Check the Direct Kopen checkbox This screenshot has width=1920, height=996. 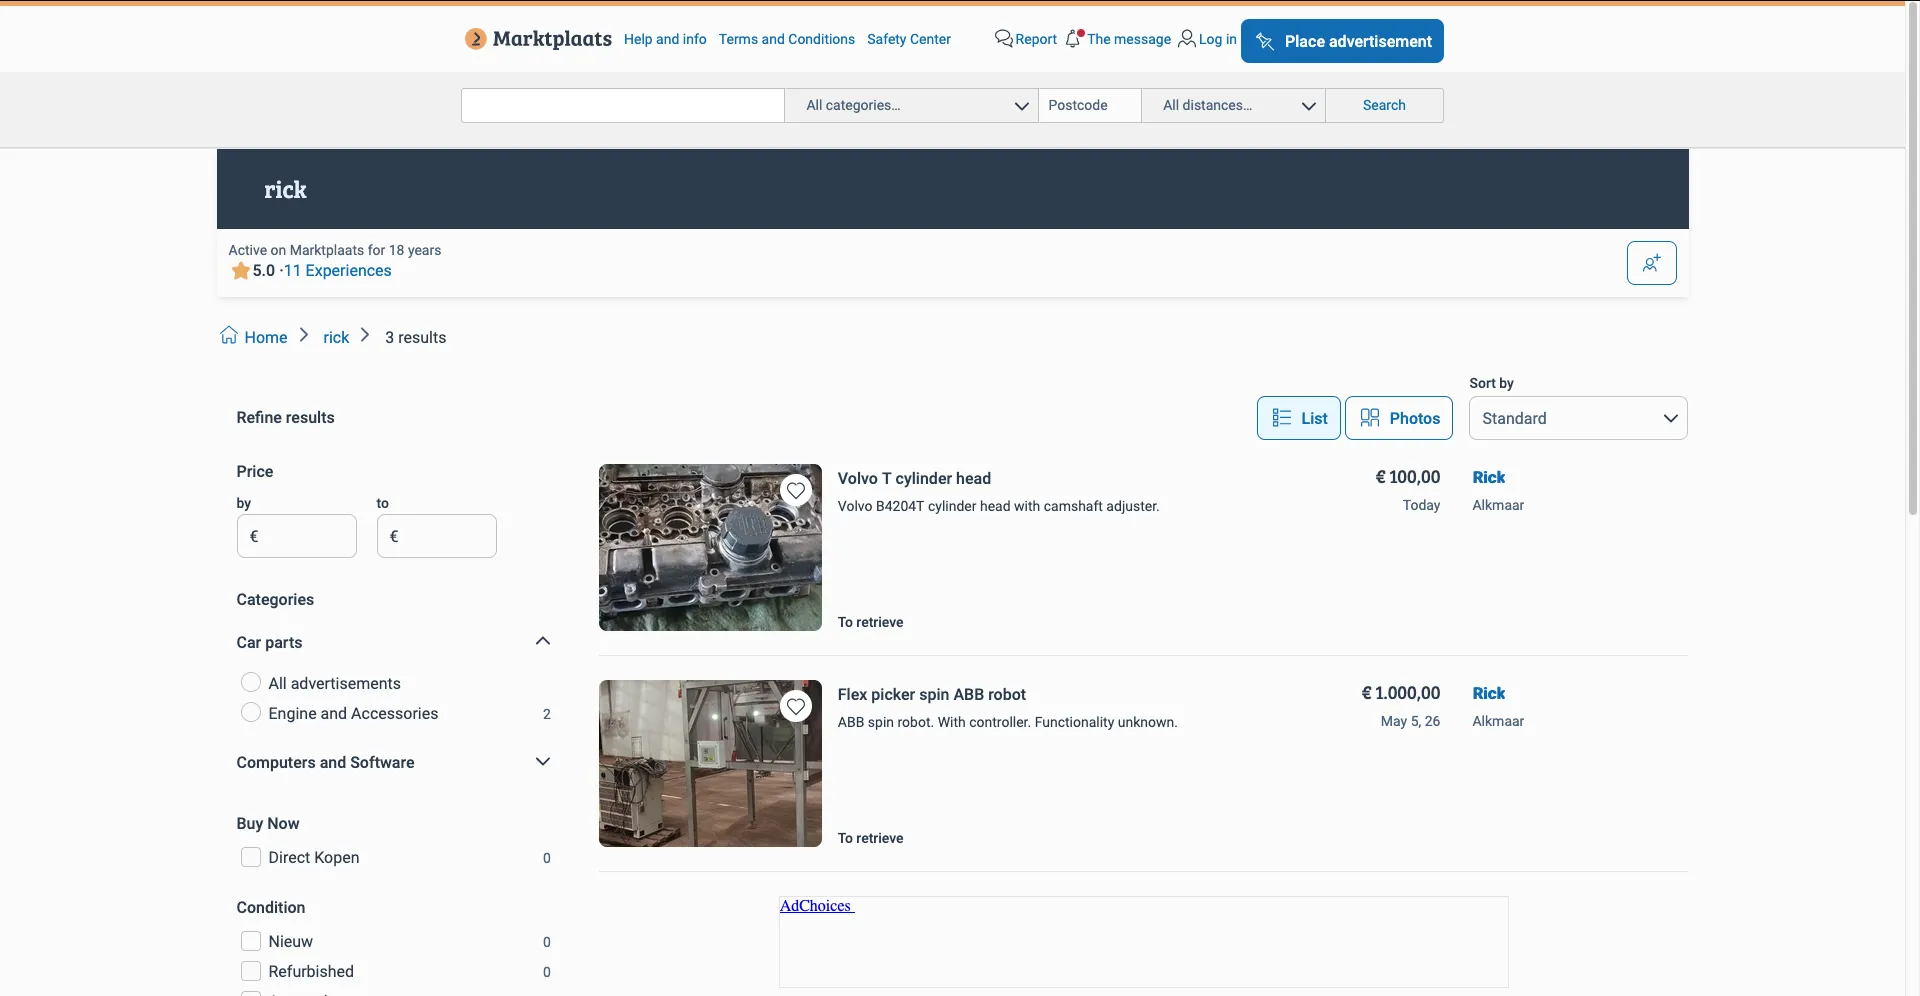point(251,857)
